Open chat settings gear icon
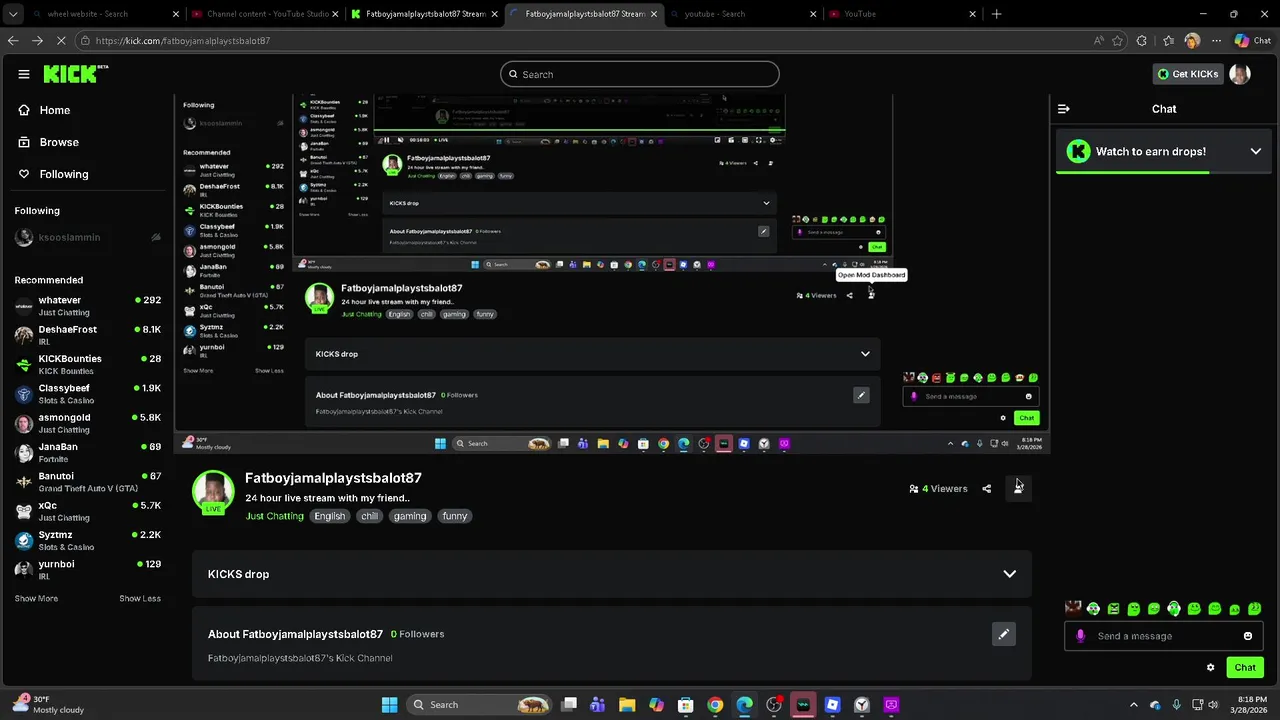The width and height of the screenshot is (1280, 720). coord(1211,668)
